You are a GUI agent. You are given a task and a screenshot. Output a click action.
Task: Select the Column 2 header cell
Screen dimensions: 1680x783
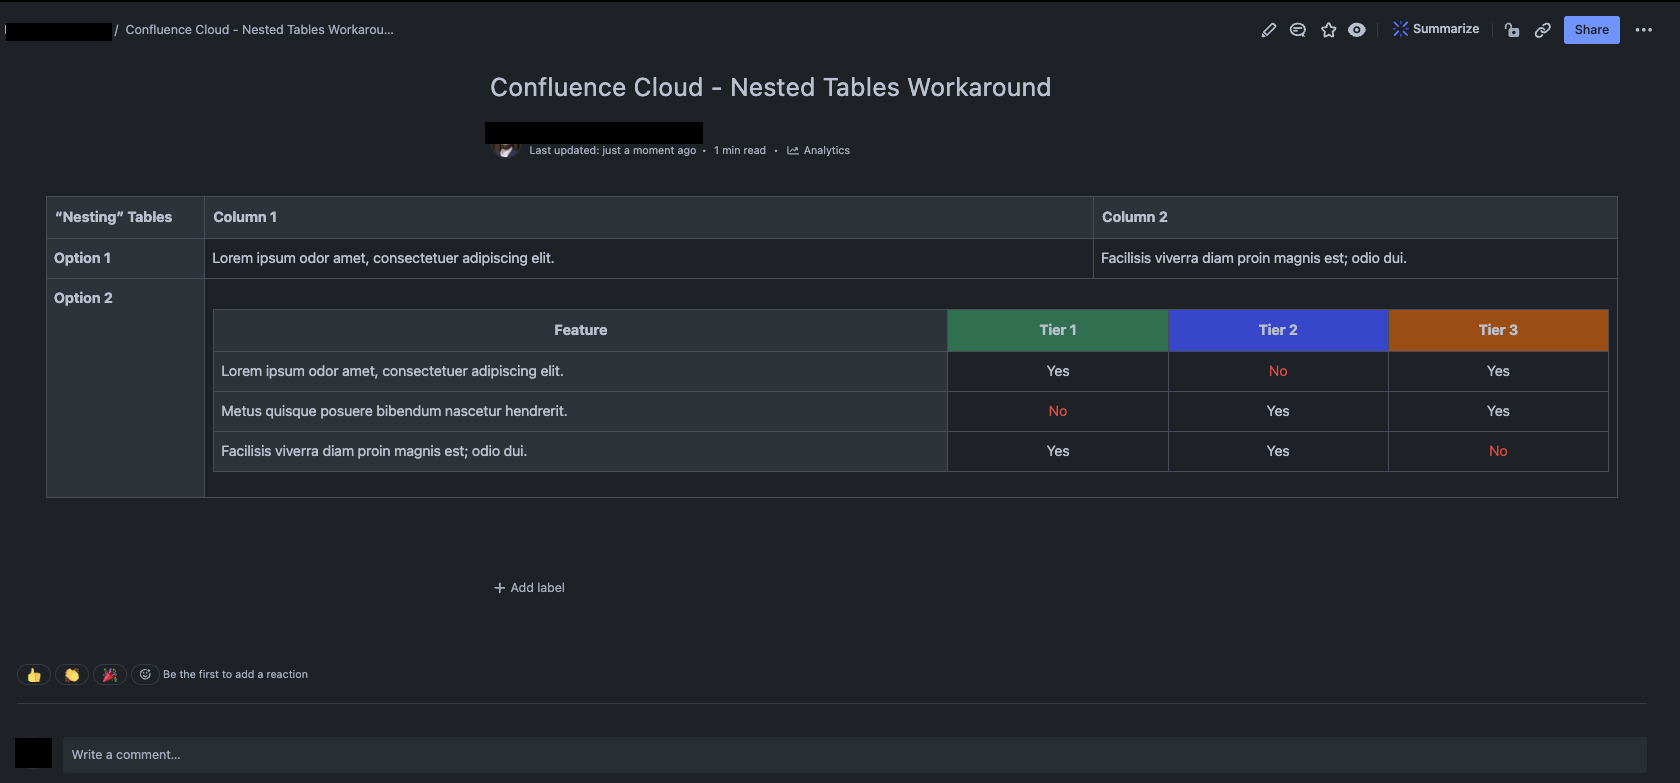(x=1355, y=217)
